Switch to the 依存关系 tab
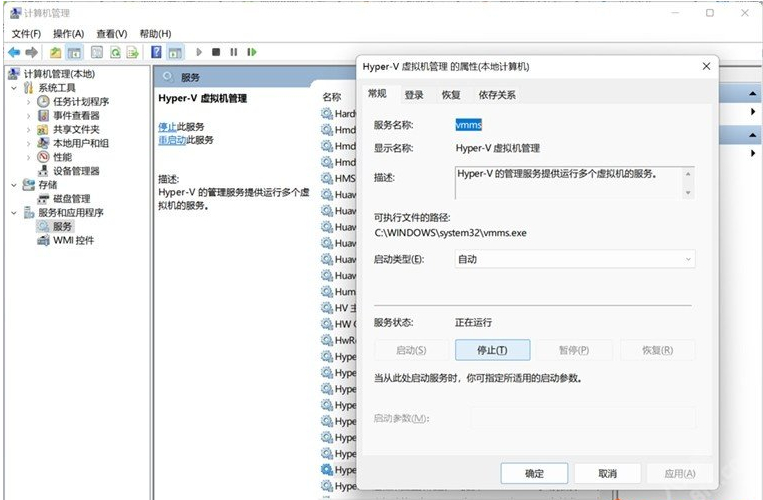 pos(496,95)
